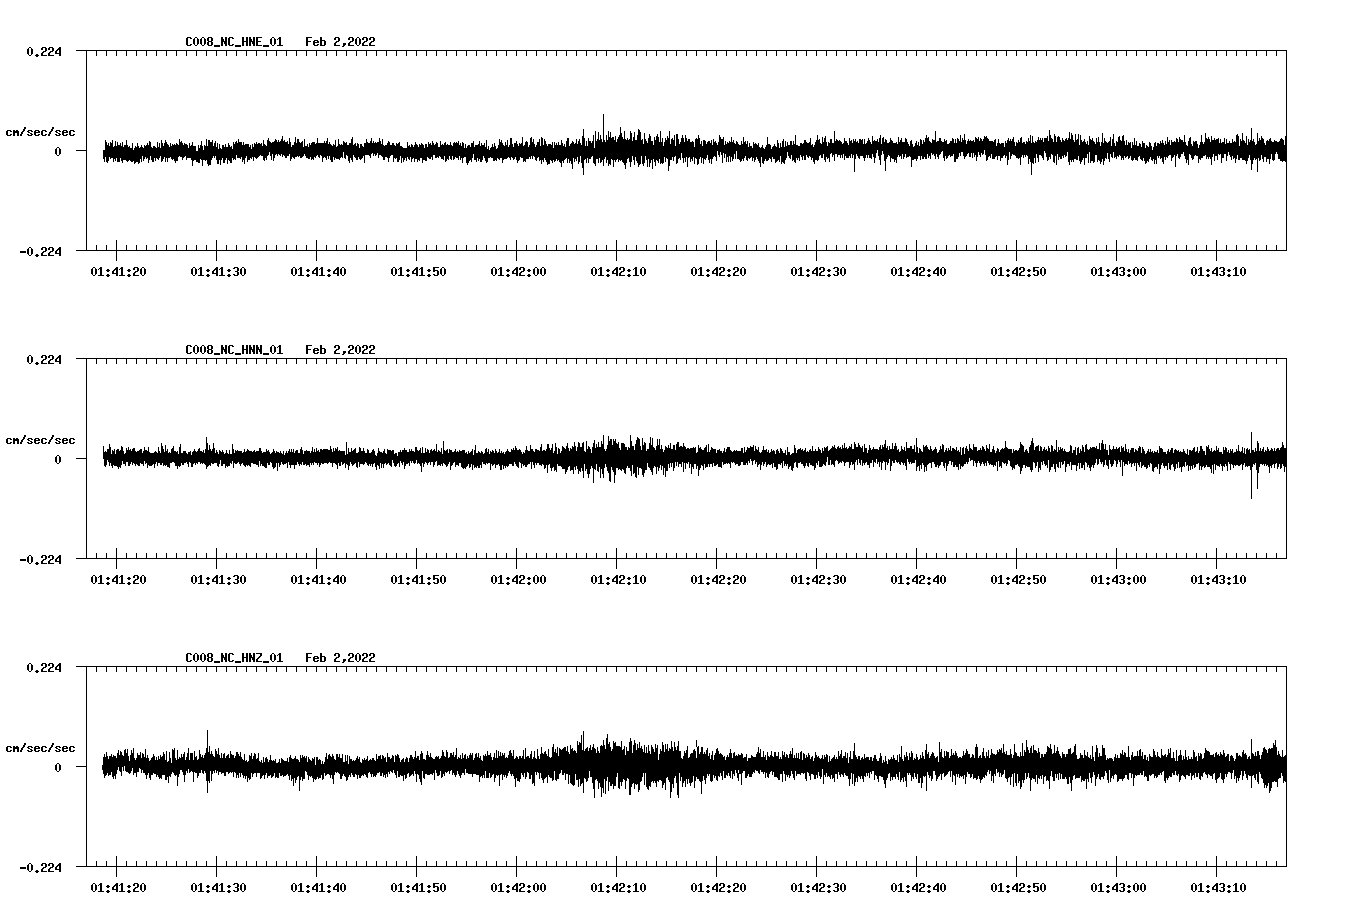
Task: Click 01:41:50 time label on HNN axis
Action: (x=418, y=580)
